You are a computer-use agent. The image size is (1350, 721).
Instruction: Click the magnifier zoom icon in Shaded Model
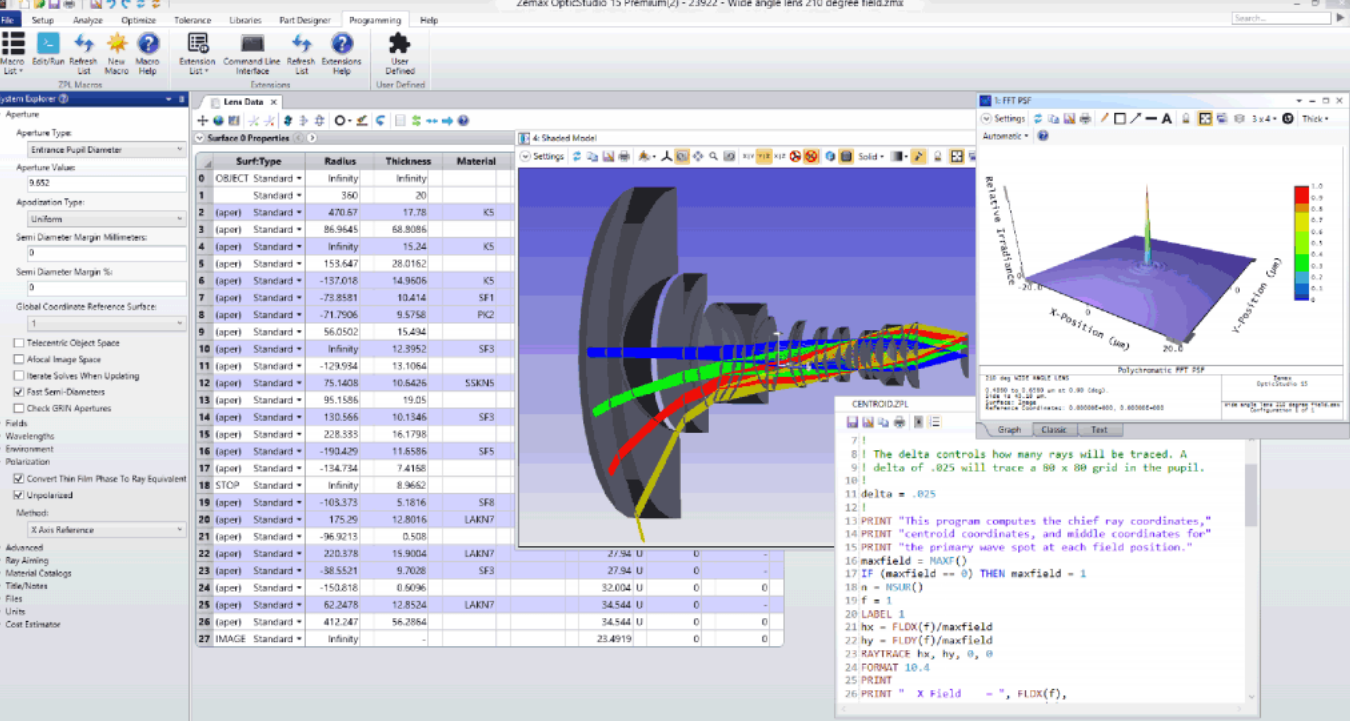pyautogui.click(x=713, y=157)
